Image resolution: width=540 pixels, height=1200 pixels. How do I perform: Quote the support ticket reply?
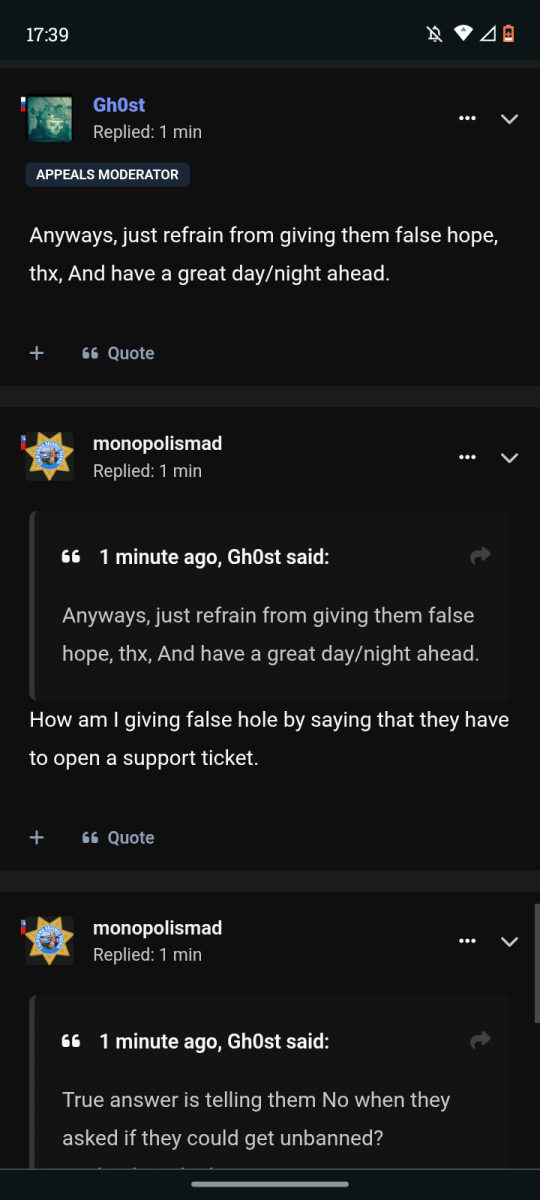118,837
